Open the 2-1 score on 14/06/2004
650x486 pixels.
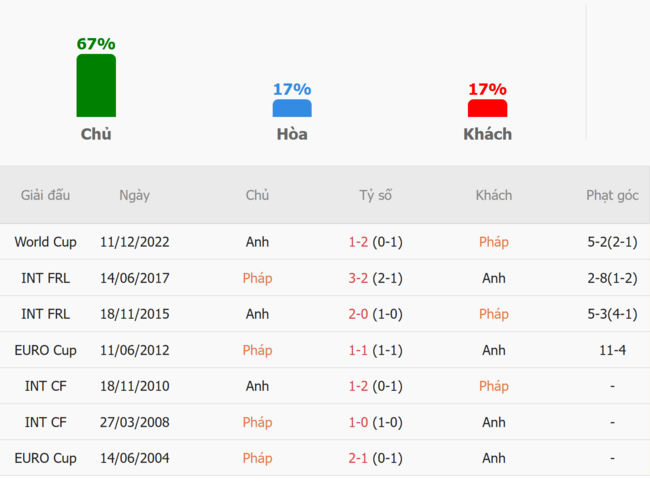point(358,458)
